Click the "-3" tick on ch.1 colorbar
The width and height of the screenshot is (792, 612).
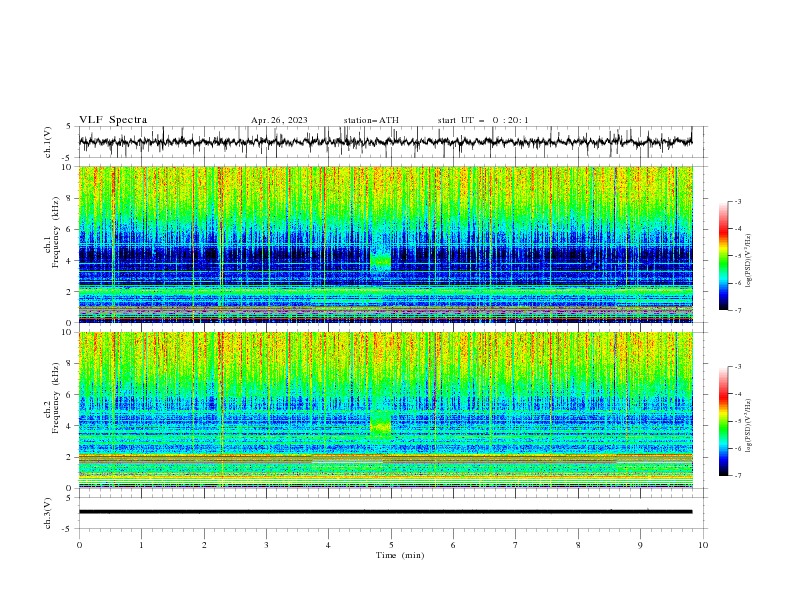(738, 201)
